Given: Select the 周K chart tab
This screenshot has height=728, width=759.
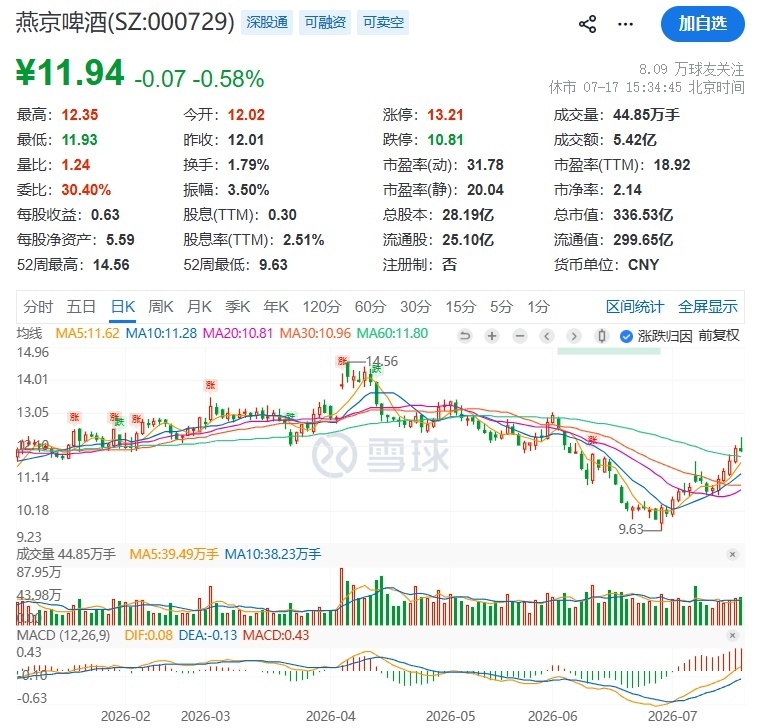Looking at the screenshot, I should (x=161, y=306).
